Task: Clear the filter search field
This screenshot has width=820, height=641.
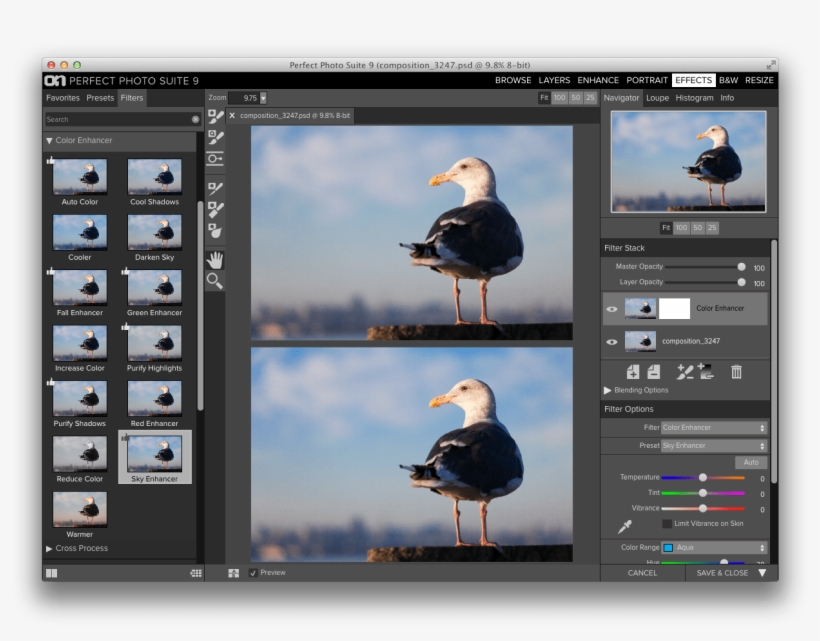Action: pyautogui.click(x=195, y=119)
